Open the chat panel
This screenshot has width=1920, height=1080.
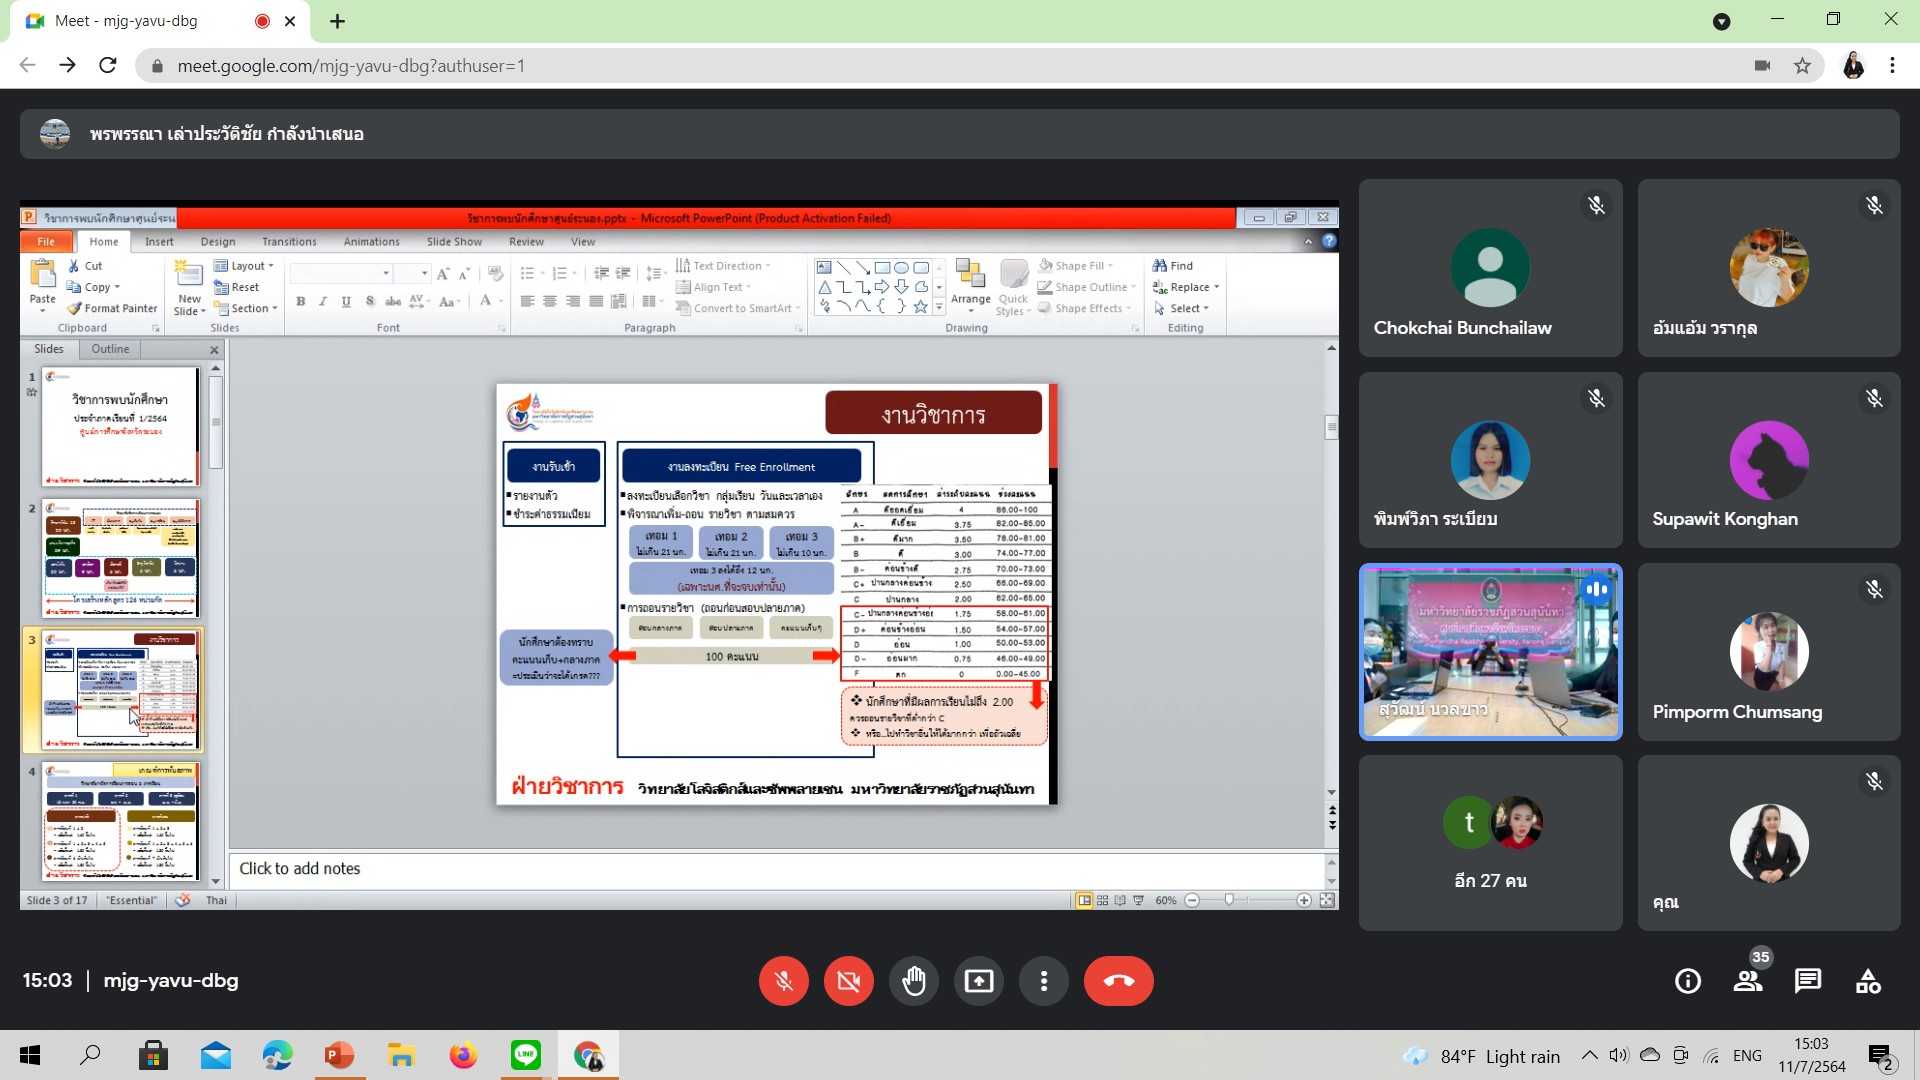click(x=1807, y=981)
